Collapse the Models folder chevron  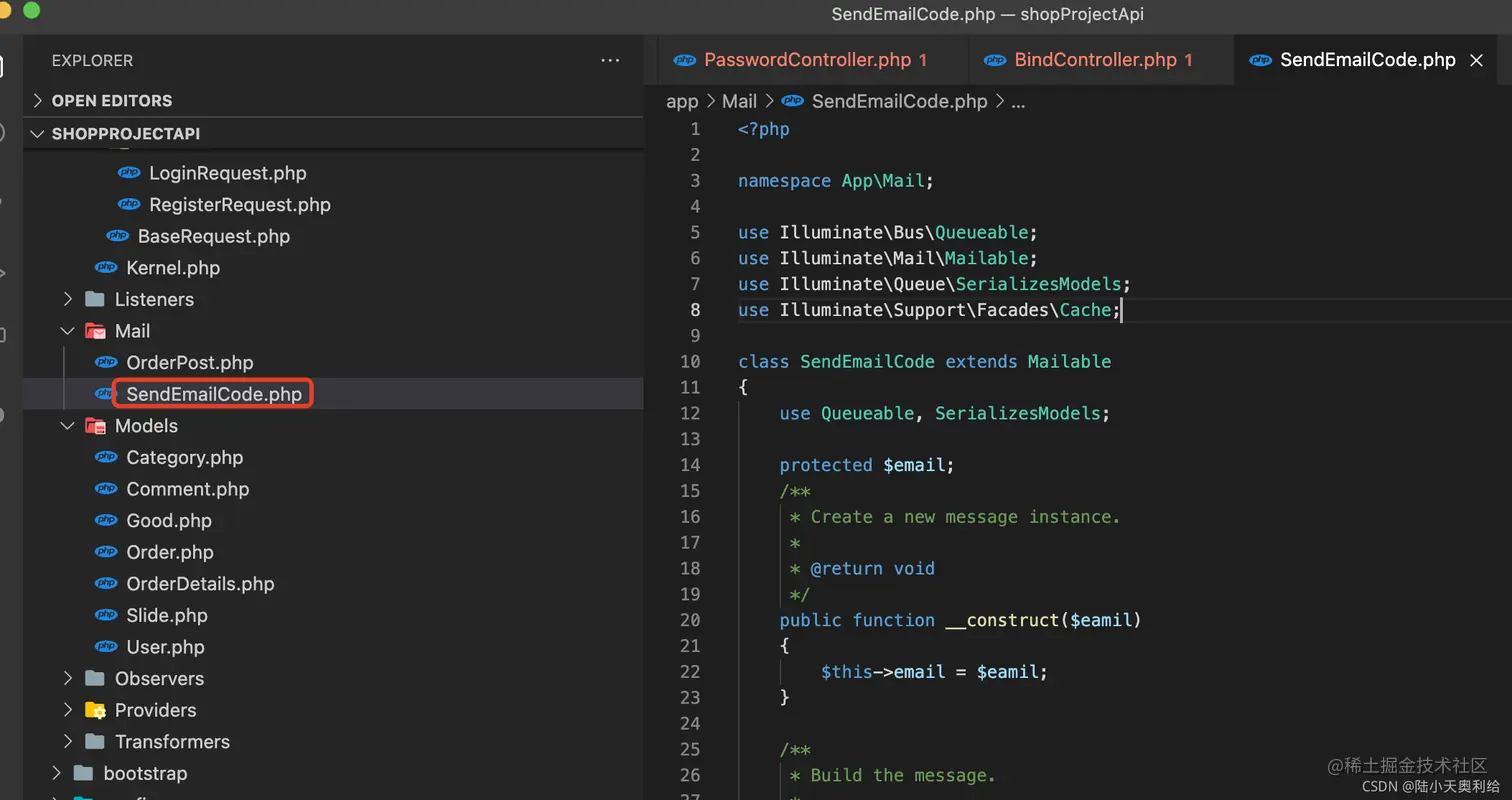(68, 426)
